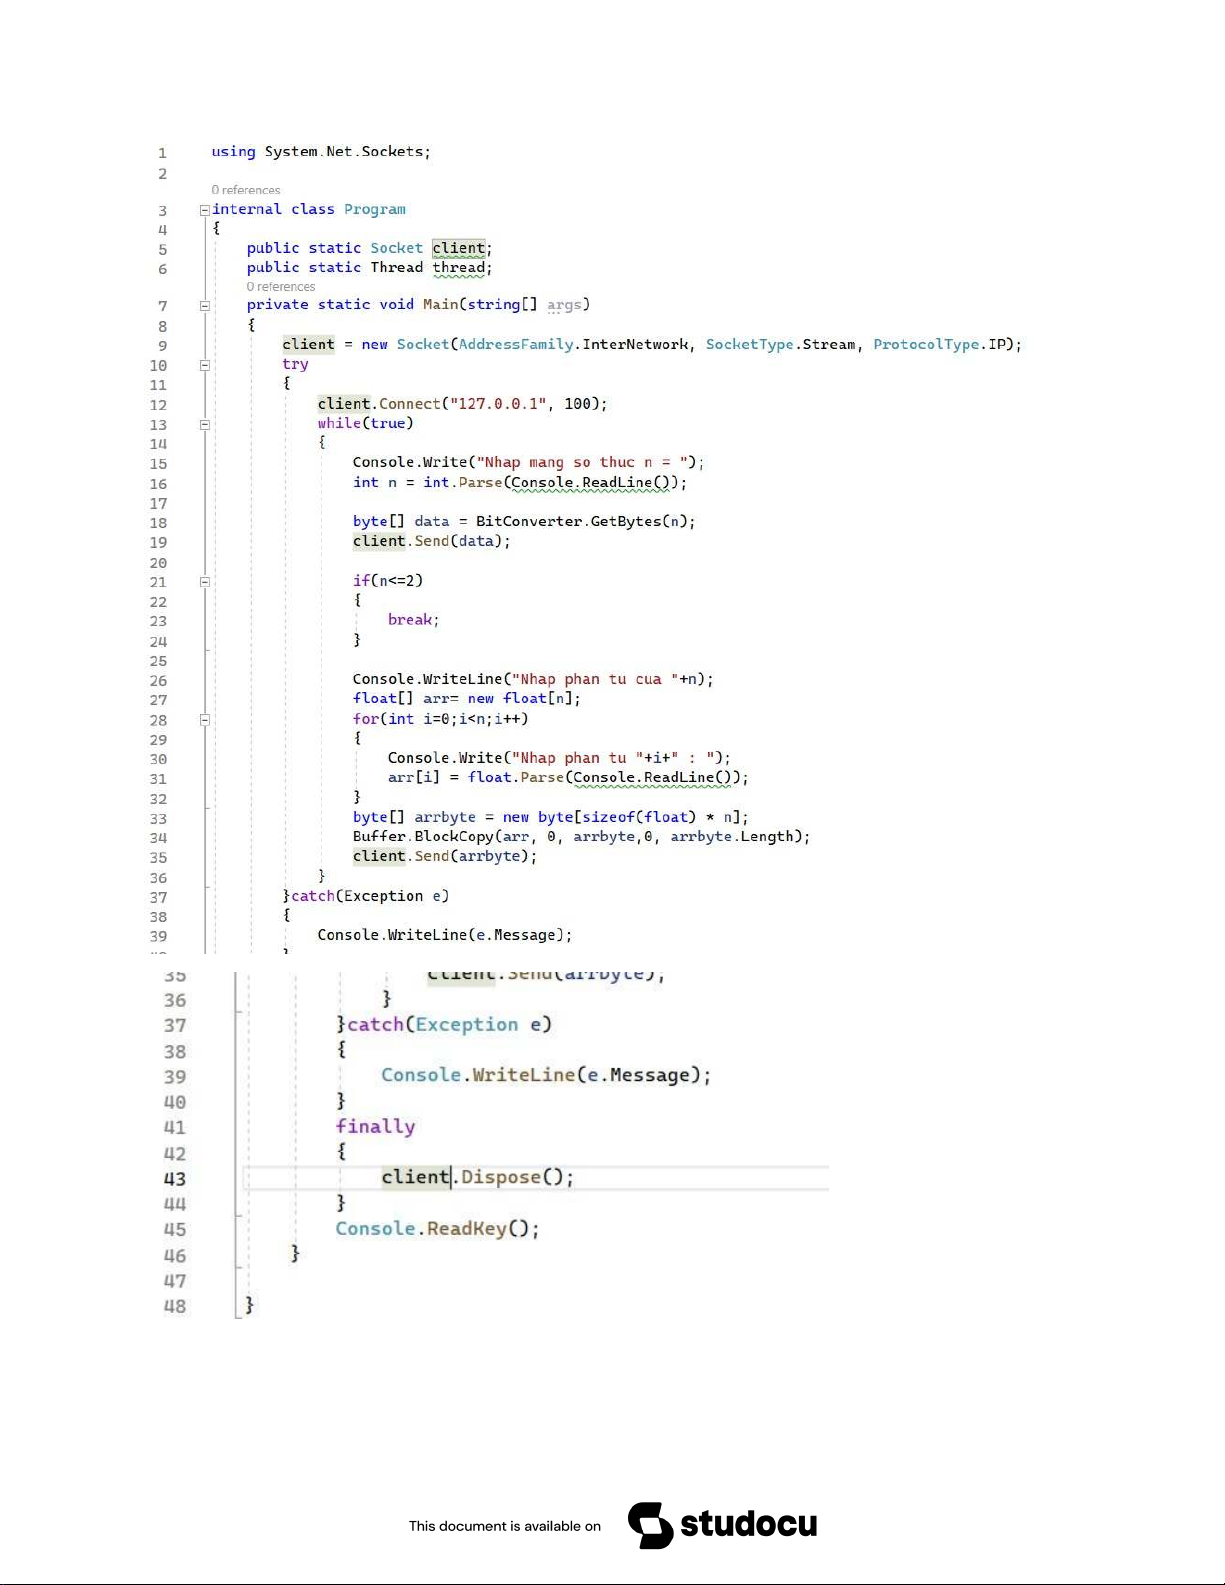Collapse the Main method fold toggle
Image resolution: width=1225 pixels, height=1585 pixels.
coord(205,306)
